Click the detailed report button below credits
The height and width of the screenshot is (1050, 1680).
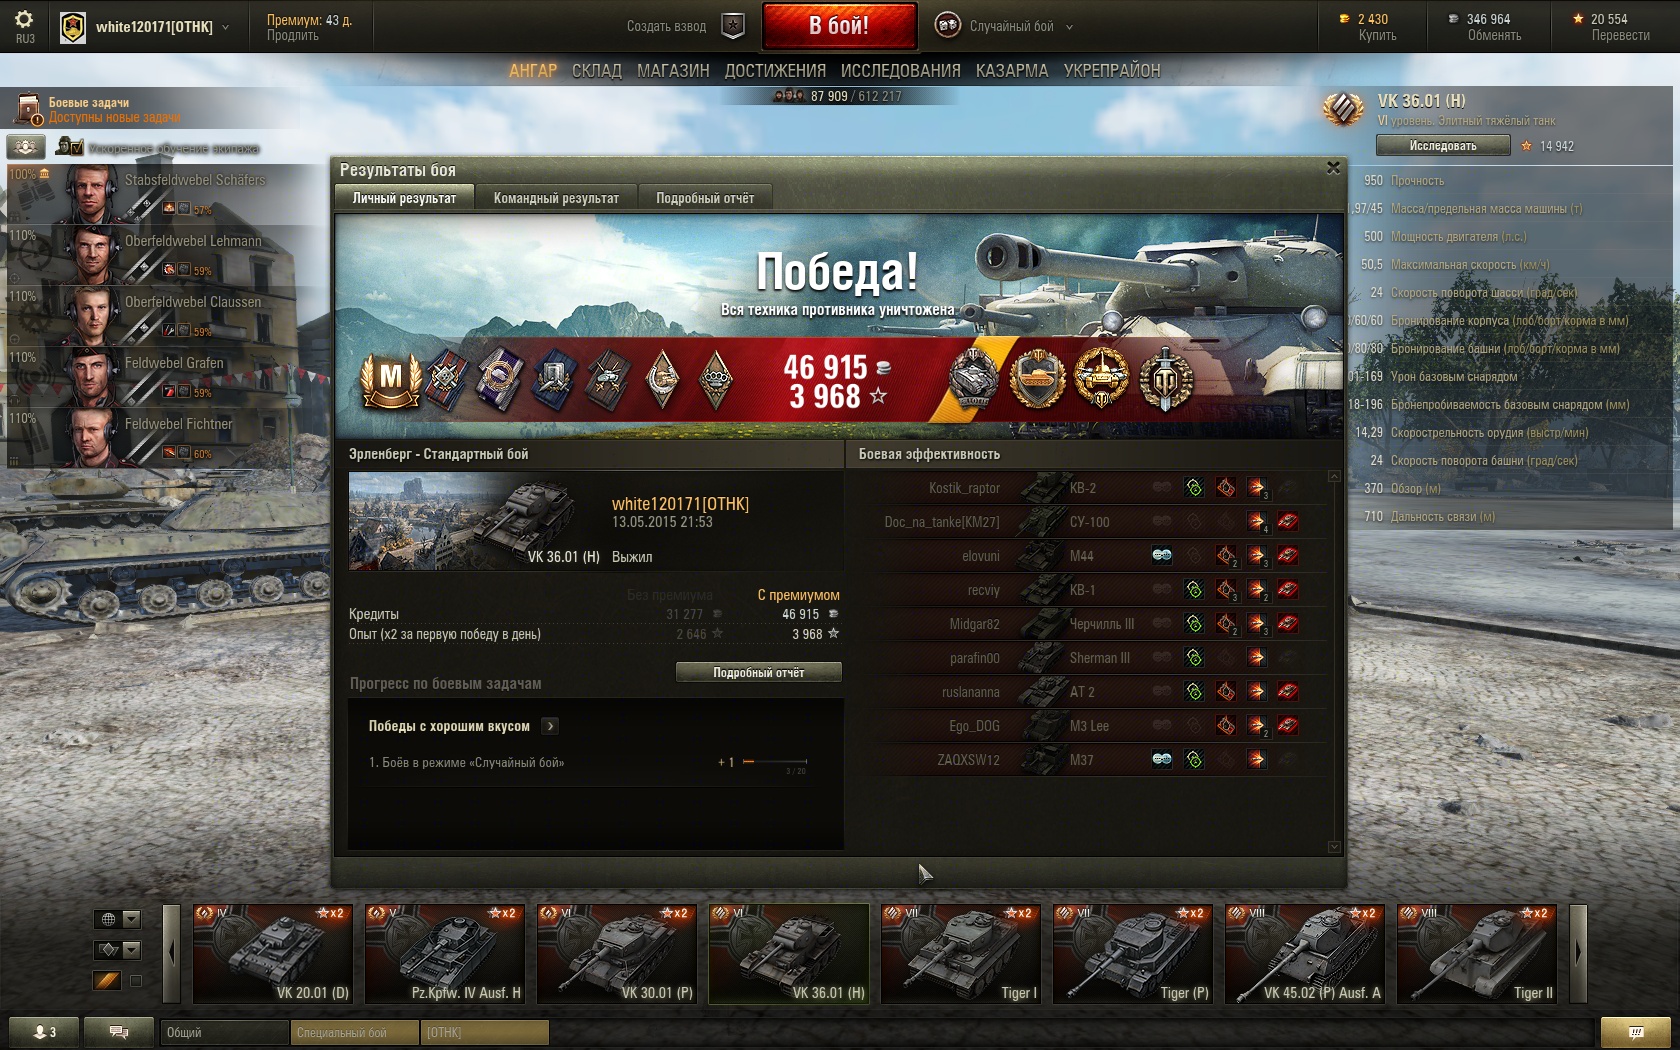pyautogui.click(x=758, y=672)
